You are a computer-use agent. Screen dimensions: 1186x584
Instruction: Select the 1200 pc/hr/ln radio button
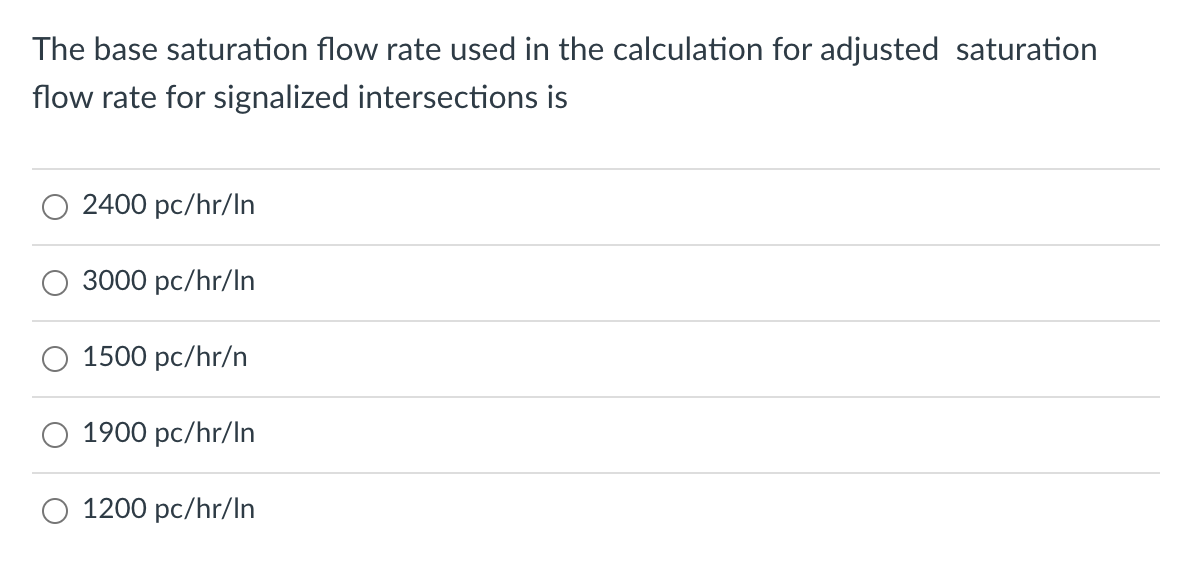pos(55,510)
